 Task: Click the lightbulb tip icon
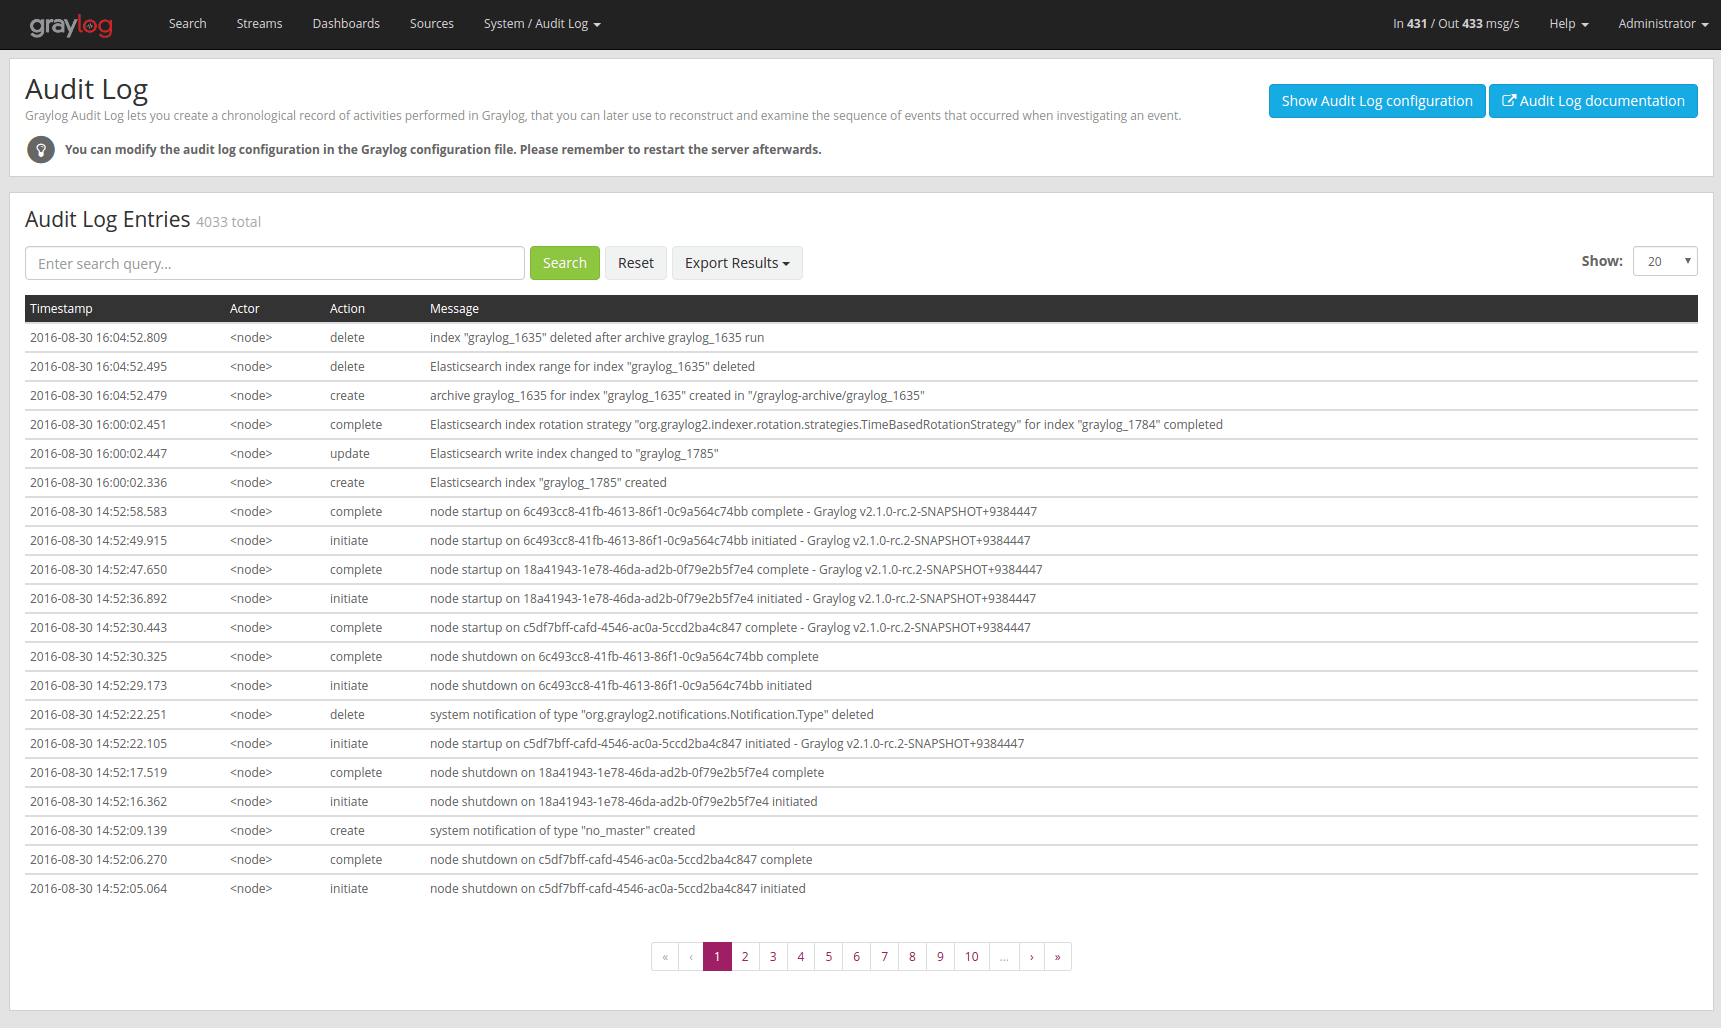coord(41,149)
